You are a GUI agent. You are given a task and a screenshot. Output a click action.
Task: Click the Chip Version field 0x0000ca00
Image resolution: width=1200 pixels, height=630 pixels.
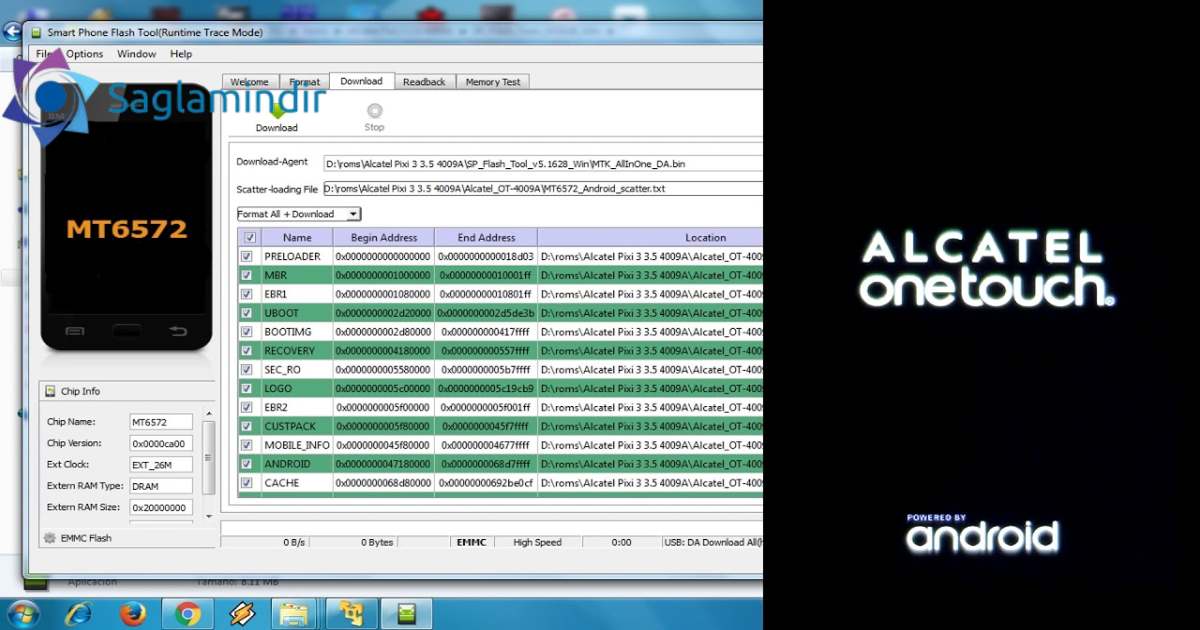(161, 443)
